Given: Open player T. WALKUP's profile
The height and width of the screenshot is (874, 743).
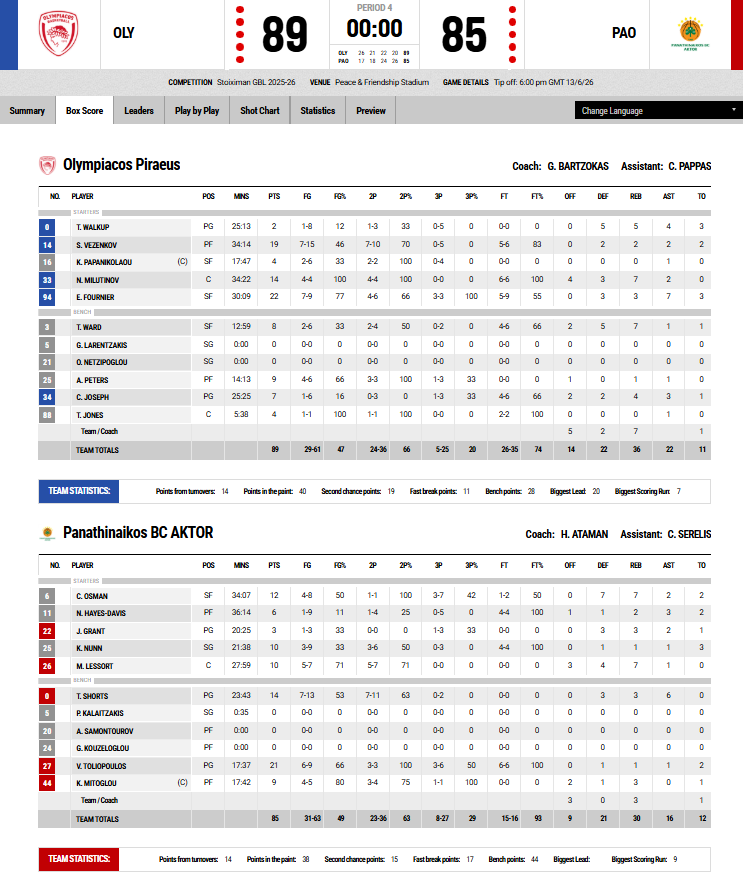Looking at the screenshot, I should click(x=93, y=227).
